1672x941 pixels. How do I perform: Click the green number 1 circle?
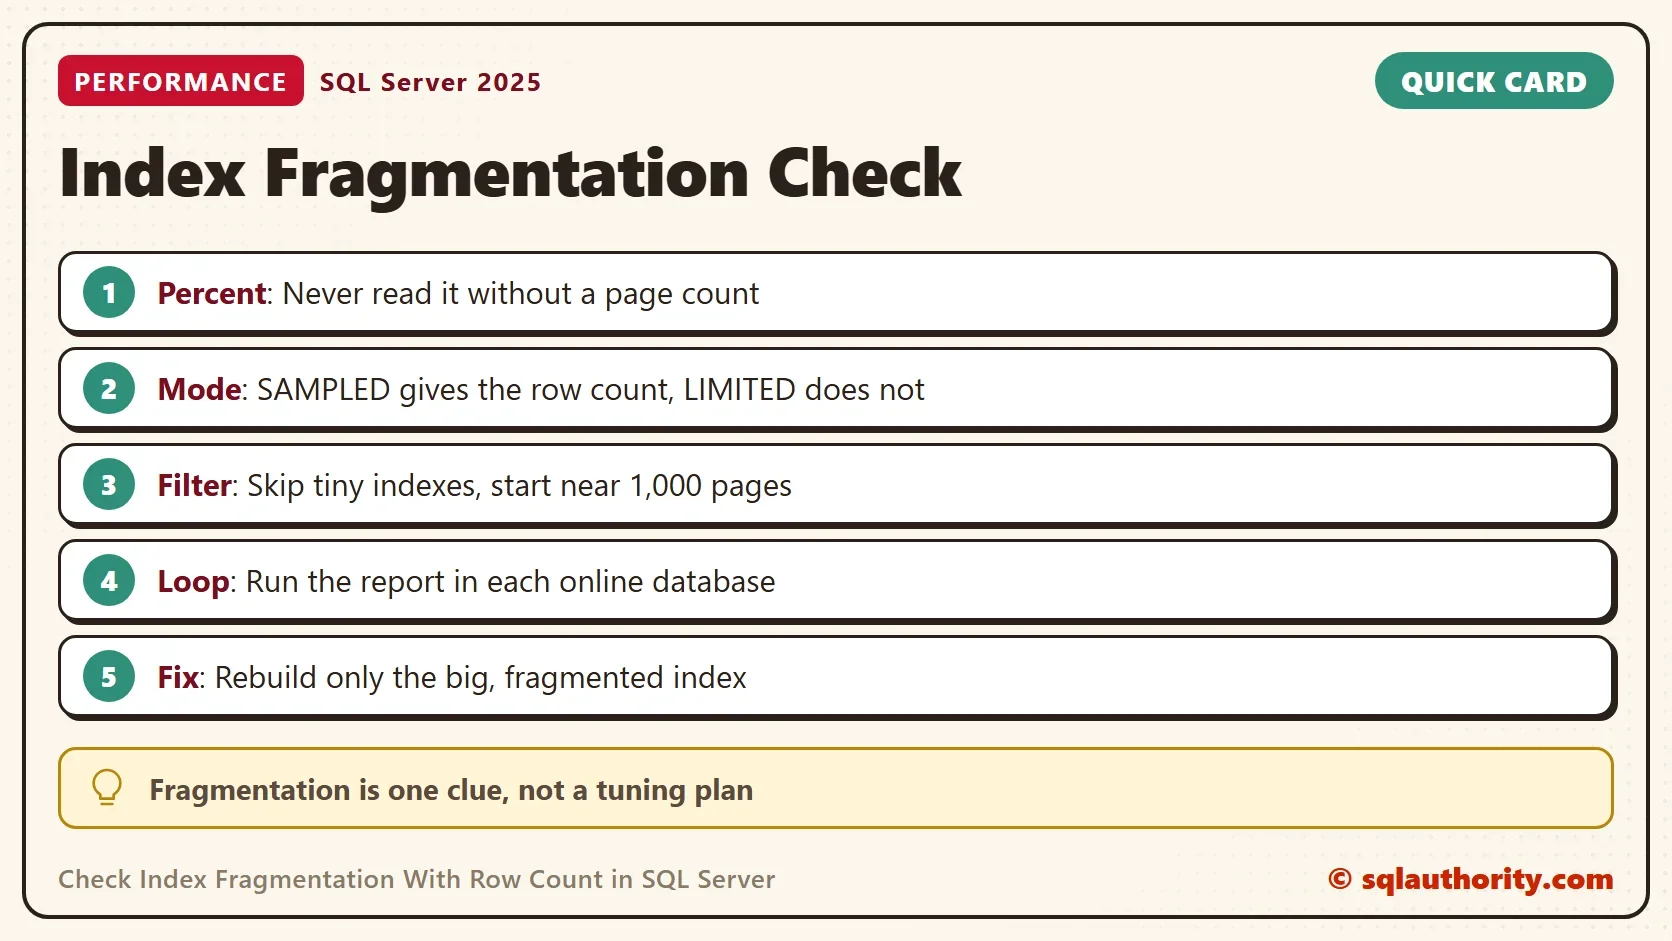point(109,293)
